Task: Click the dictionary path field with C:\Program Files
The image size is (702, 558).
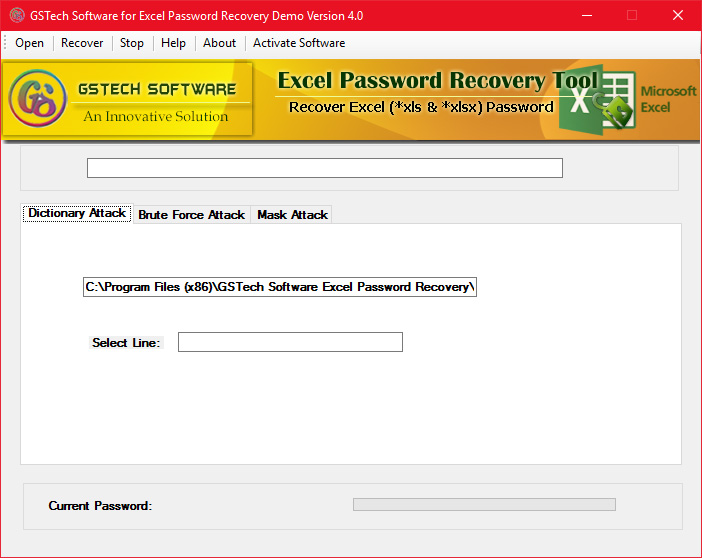Action: [280, 287]
